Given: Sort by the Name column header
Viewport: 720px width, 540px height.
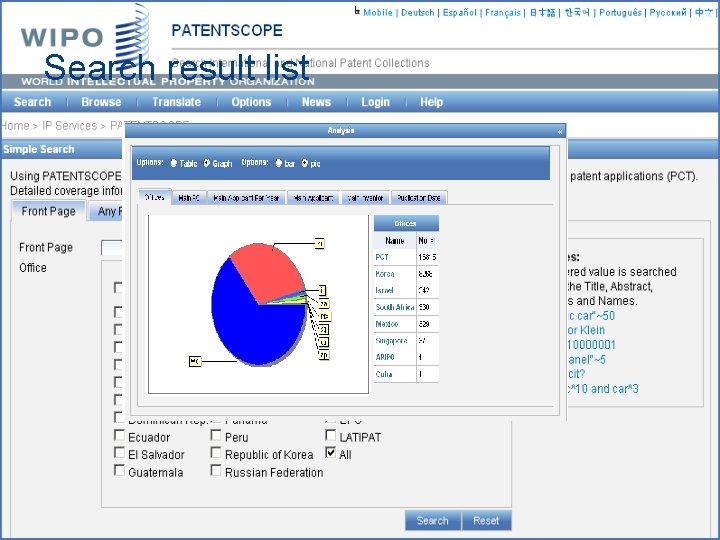Looking at the screenshot, I should [395, 241].
